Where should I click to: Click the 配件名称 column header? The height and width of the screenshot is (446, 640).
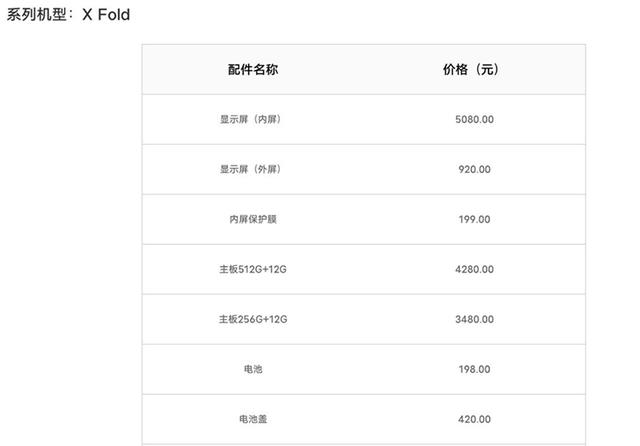tap(253, 70)
